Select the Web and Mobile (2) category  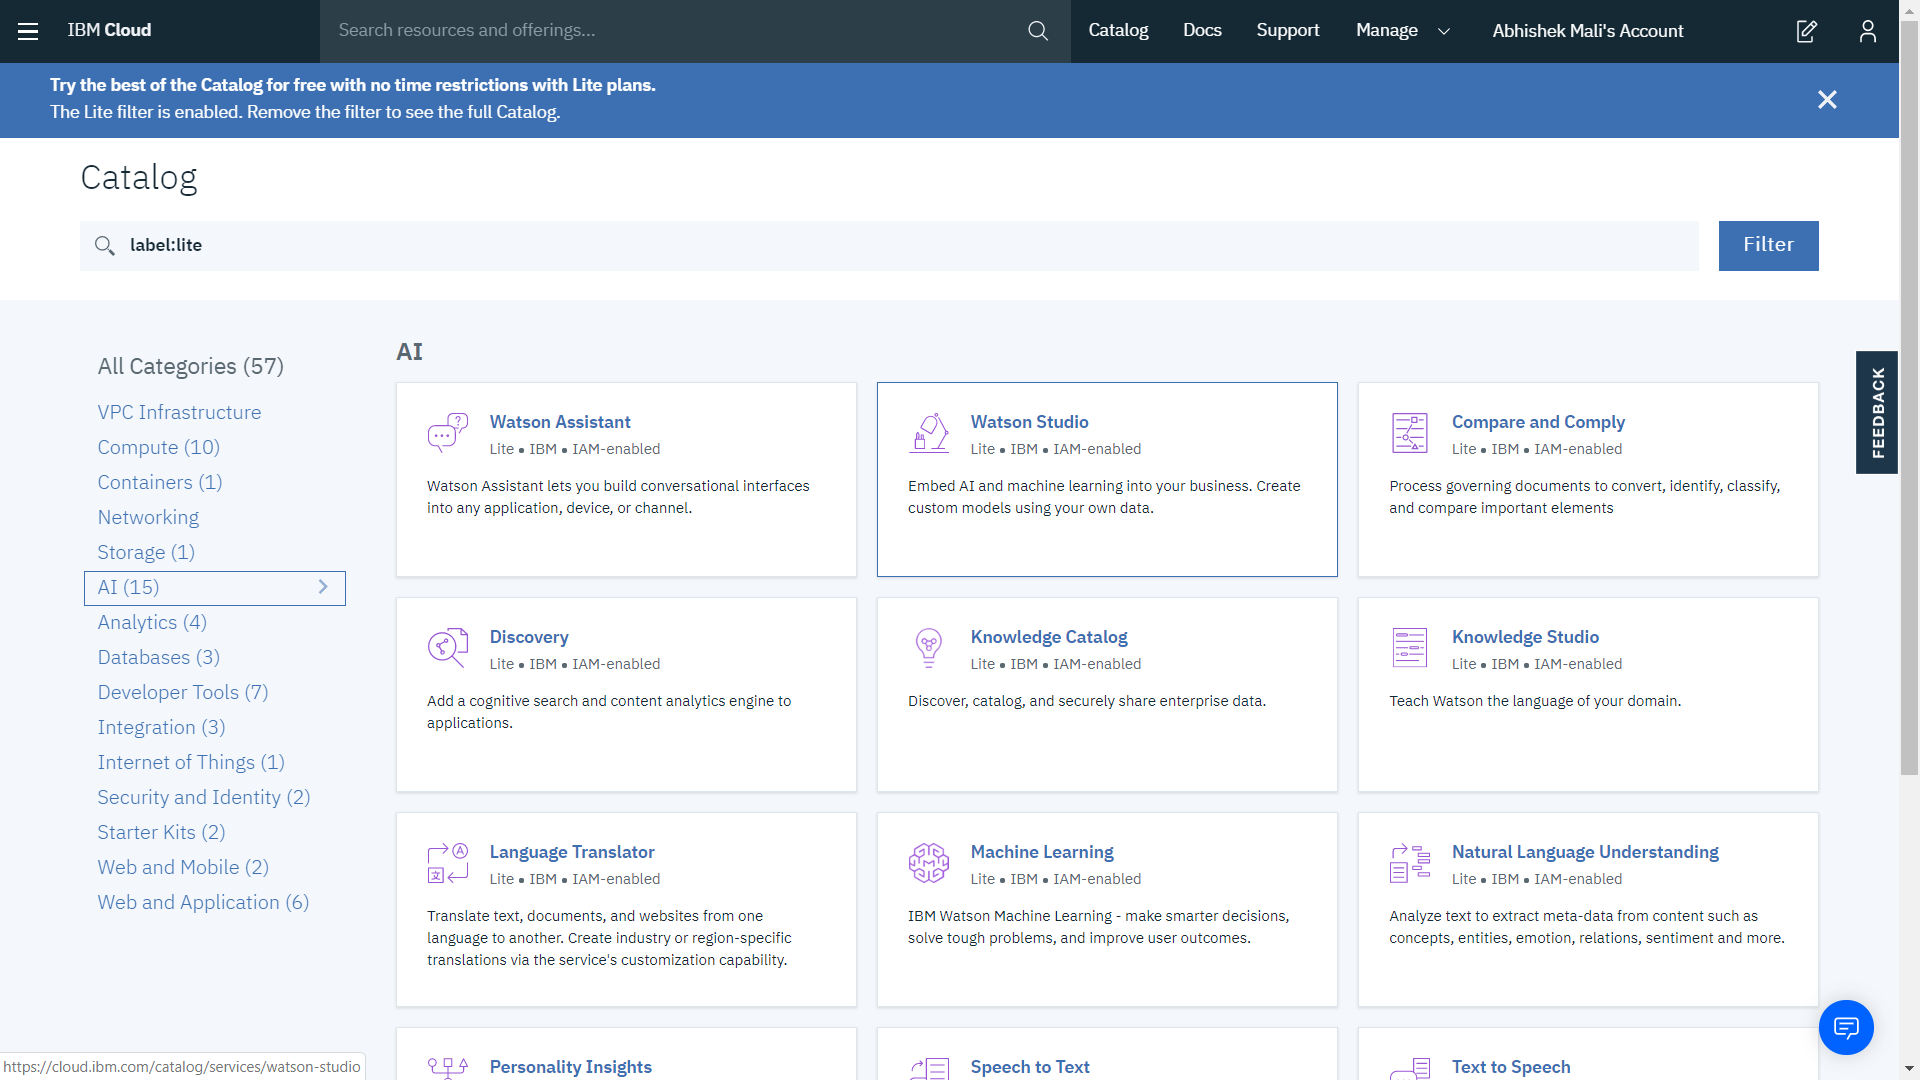(183, 867)
